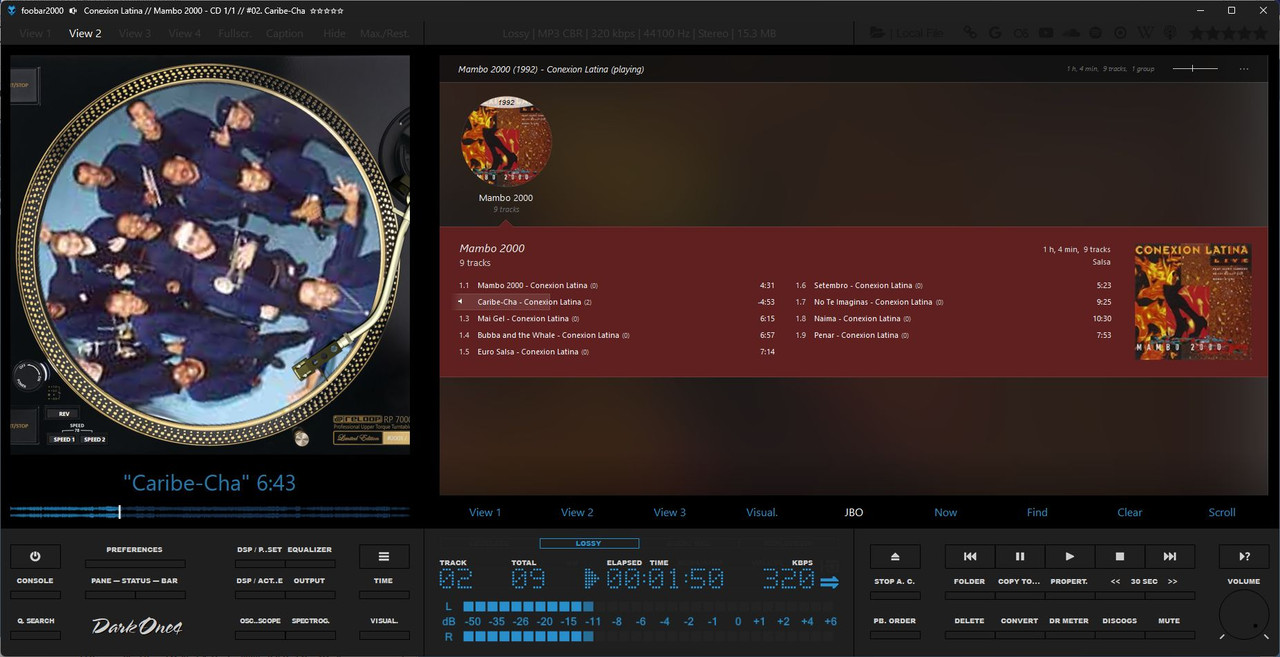The image size is (1280, 657).
Task: Click the thumbnail size slider in the playlist header
Action: [1195, 69]
